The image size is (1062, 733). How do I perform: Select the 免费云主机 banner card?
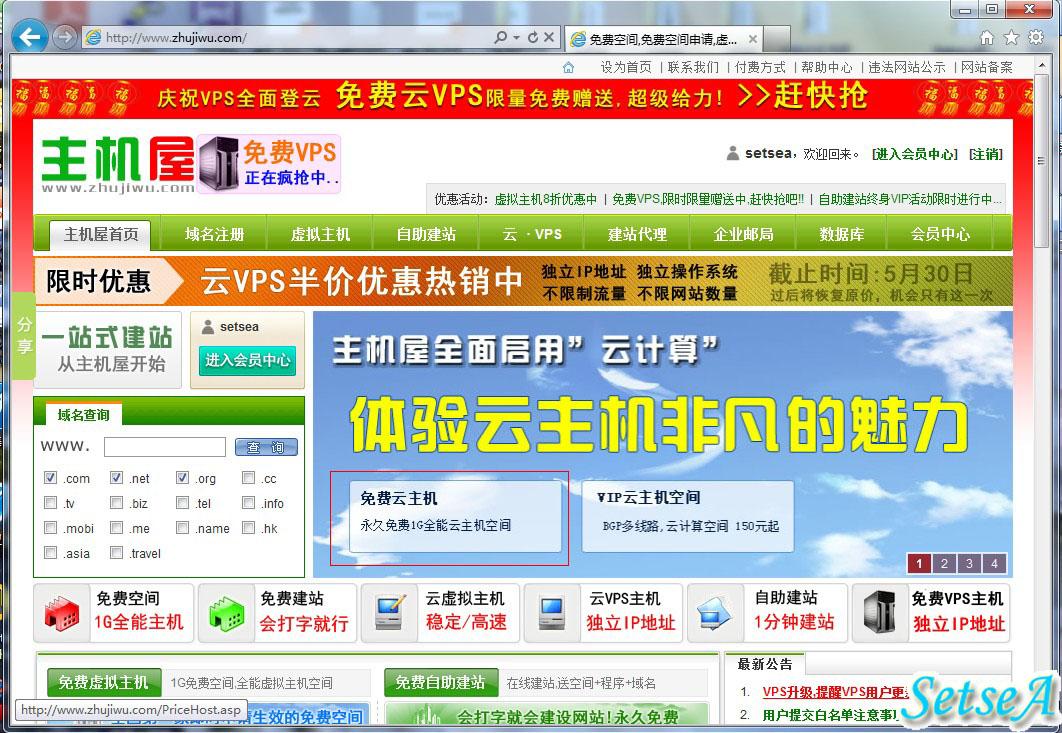pos(455,516)
